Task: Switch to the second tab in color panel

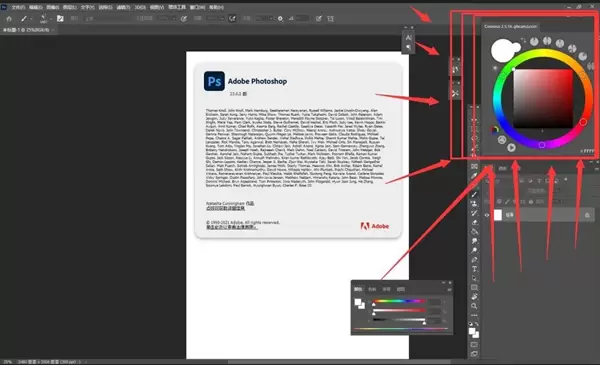Action: click(372, 289)
